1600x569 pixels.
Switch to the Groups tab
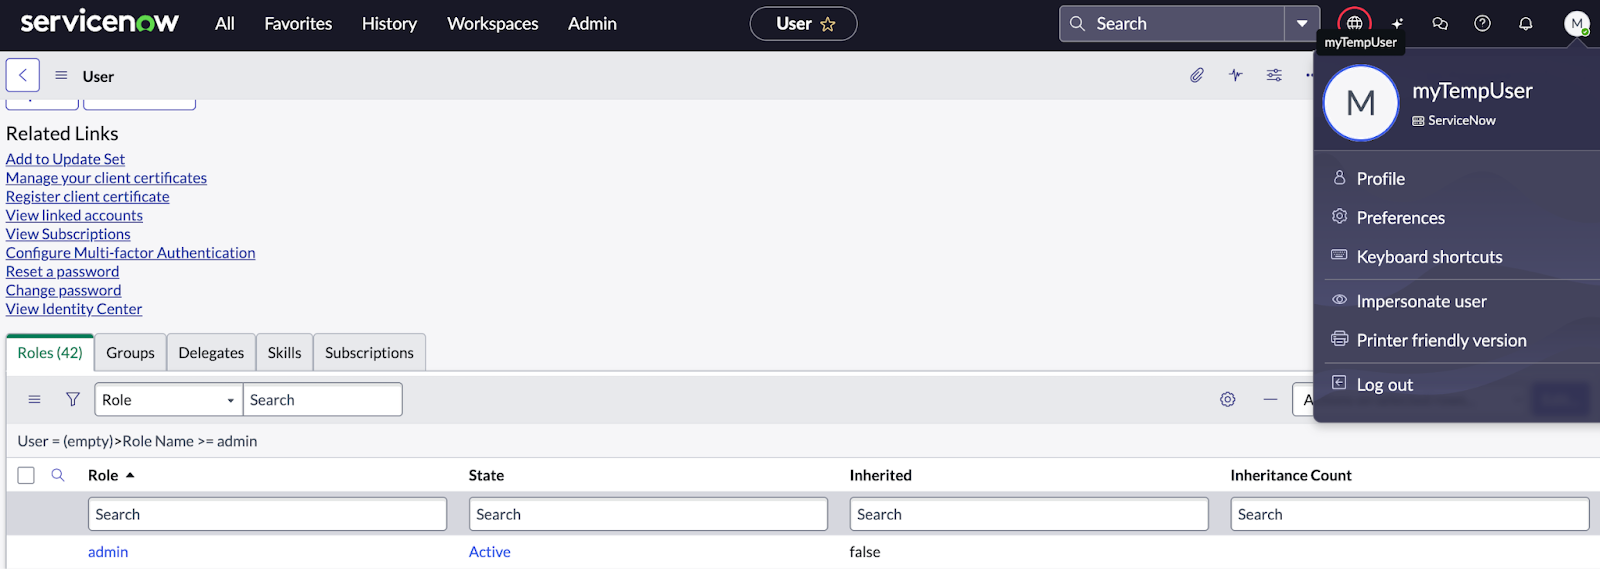pos(130,352)
